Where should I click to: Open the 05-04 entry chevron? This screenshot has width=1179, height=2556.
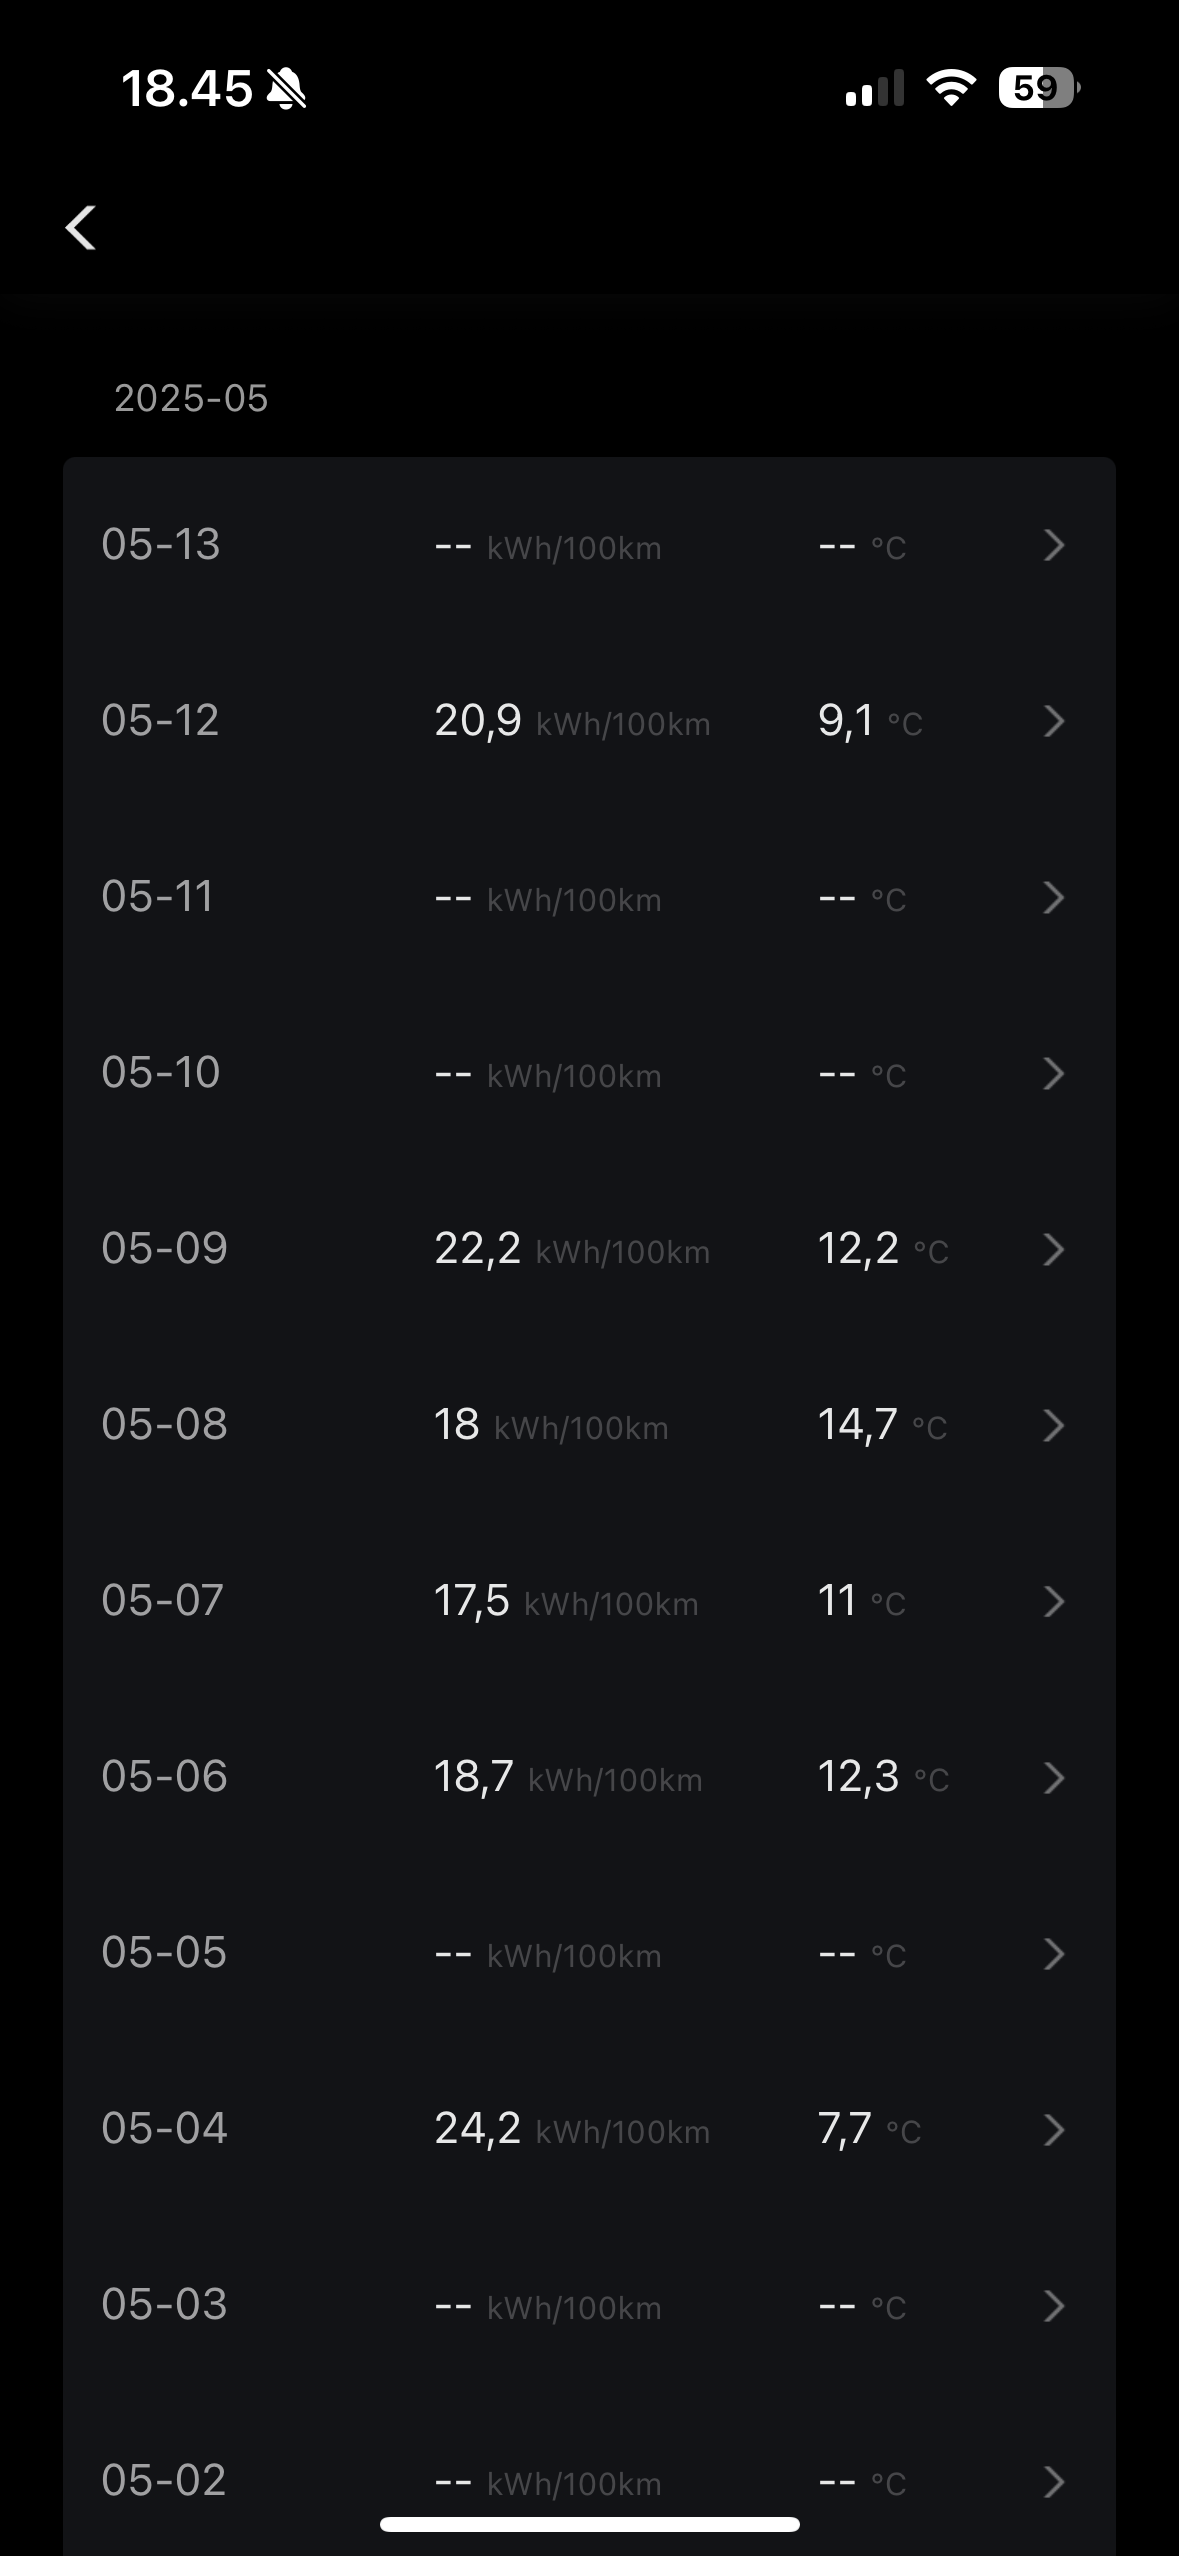click(1053, 2130)
